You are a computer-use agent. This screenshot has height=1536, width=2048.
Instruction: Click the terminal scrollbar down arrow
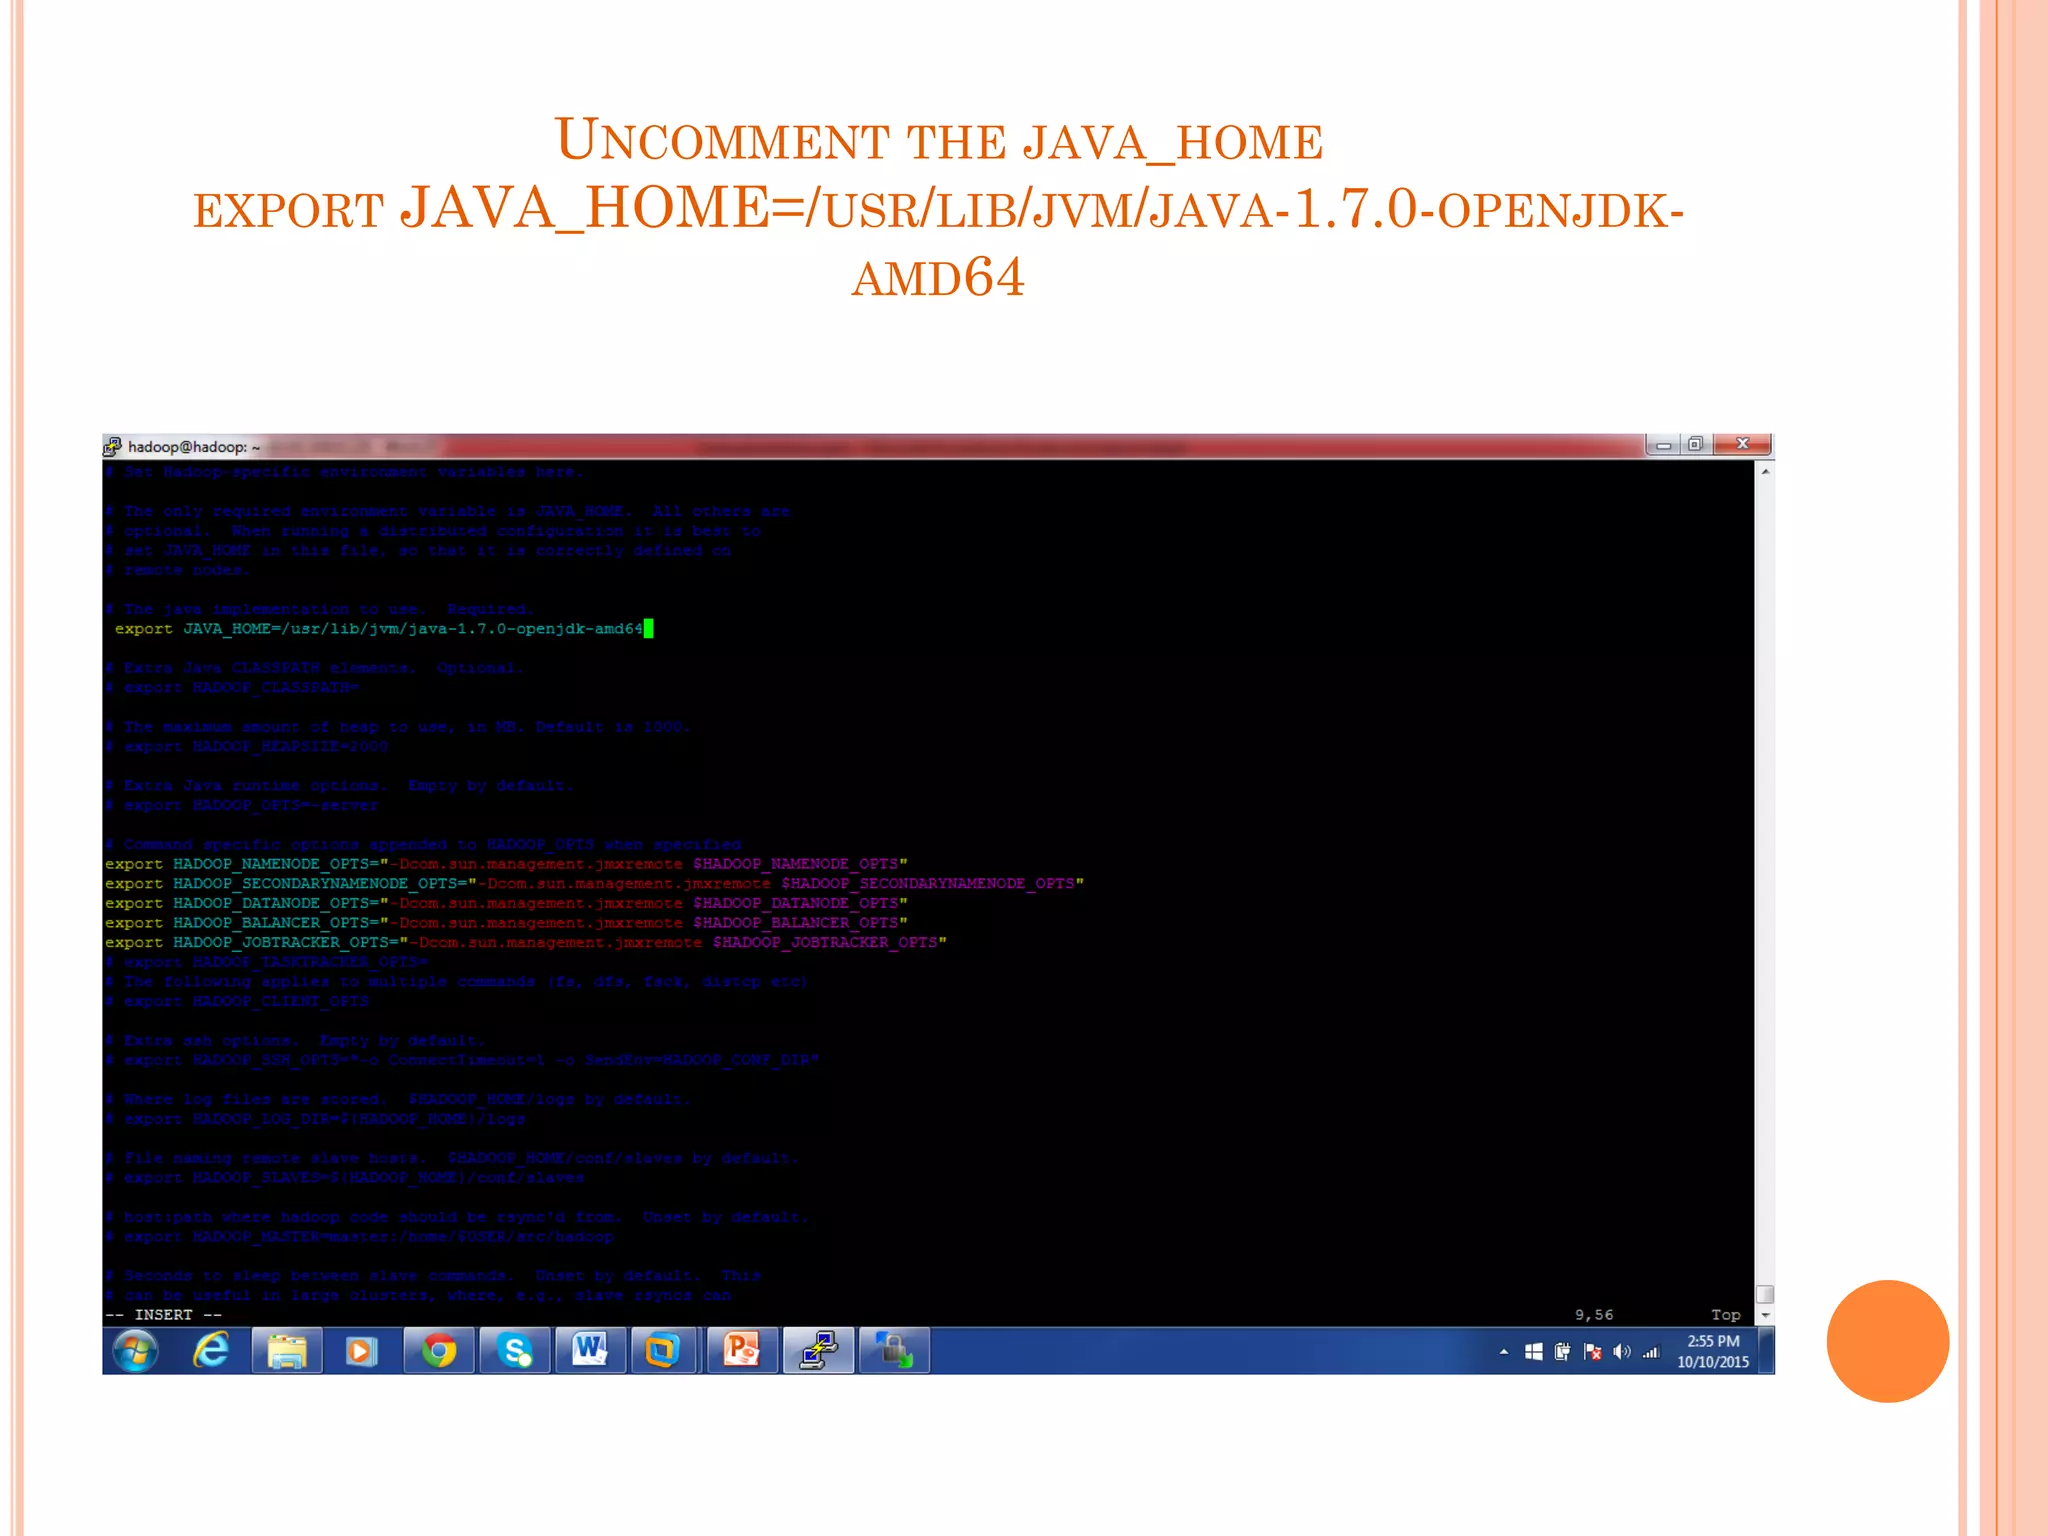[x=1765, y=1315]
